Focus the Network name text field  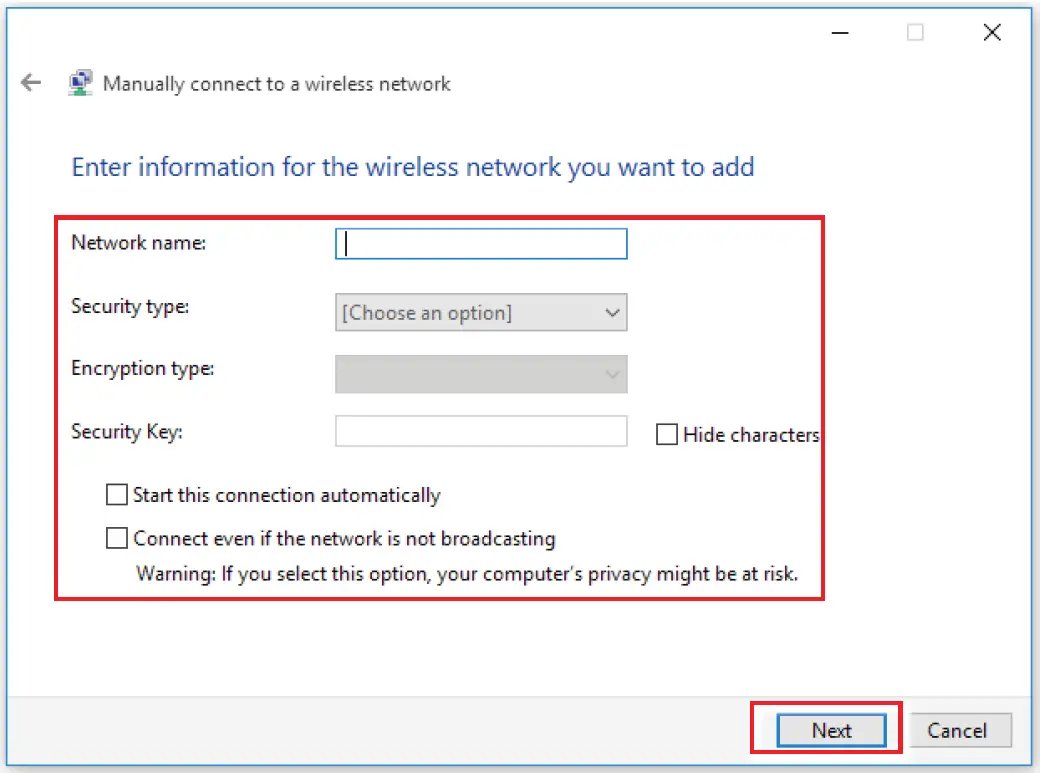[x=481, y=244]
